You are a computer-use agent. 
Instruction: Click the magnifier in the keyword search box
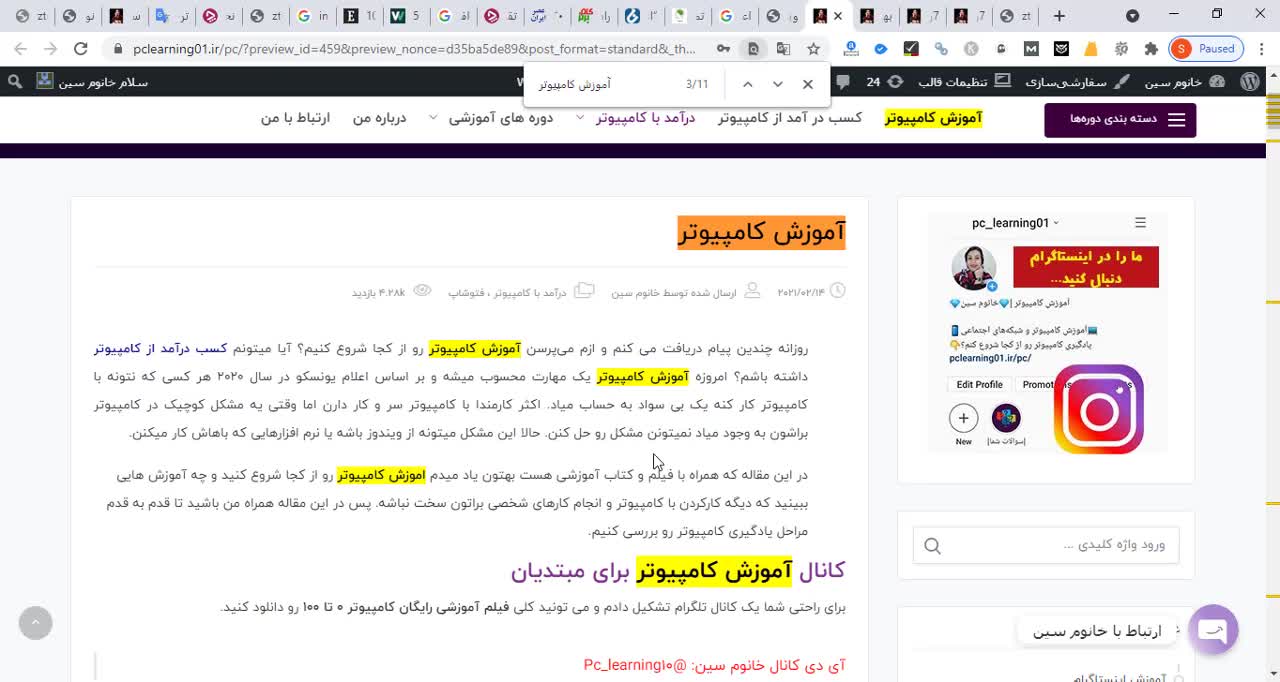931,545
